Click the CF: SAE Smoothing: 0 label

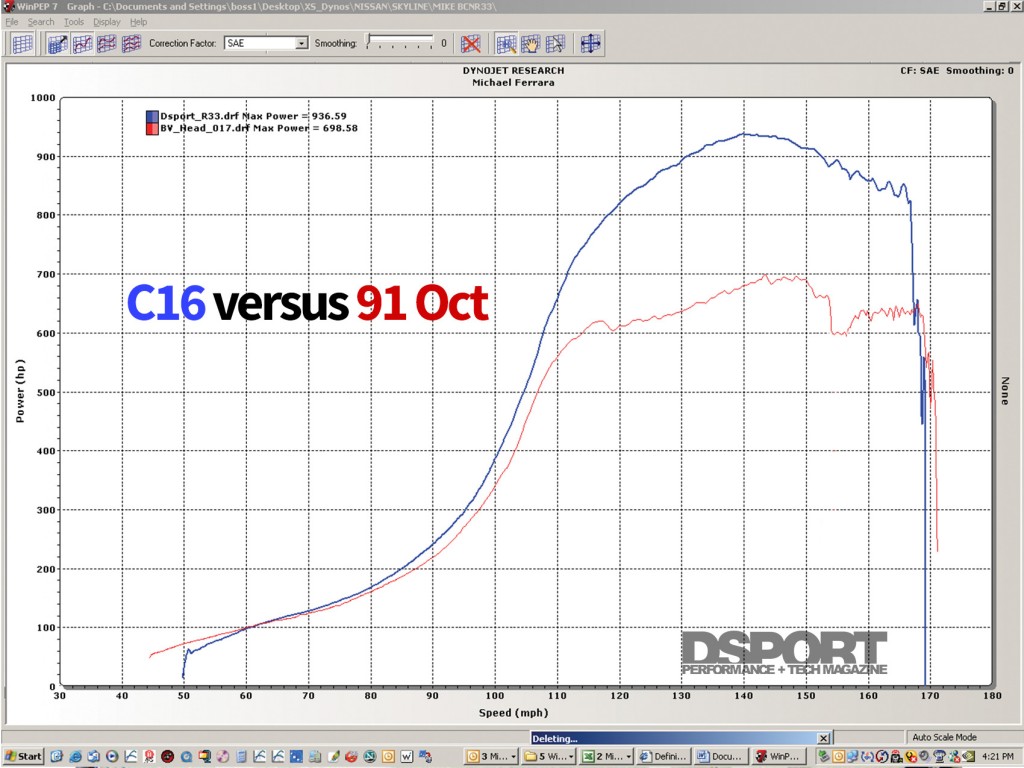[957, 71]
